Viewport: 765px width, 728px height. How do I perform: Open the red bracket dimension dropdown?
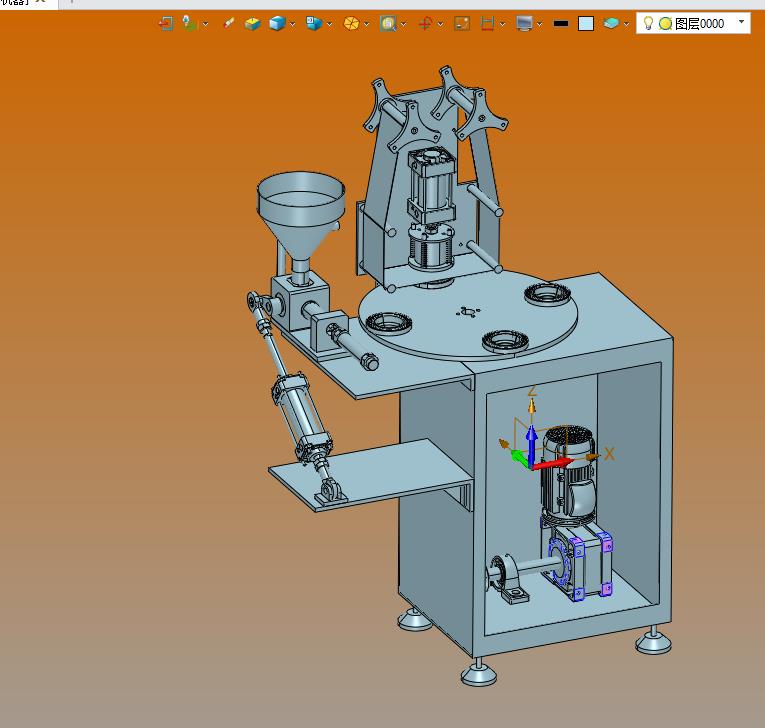(502, 24)
